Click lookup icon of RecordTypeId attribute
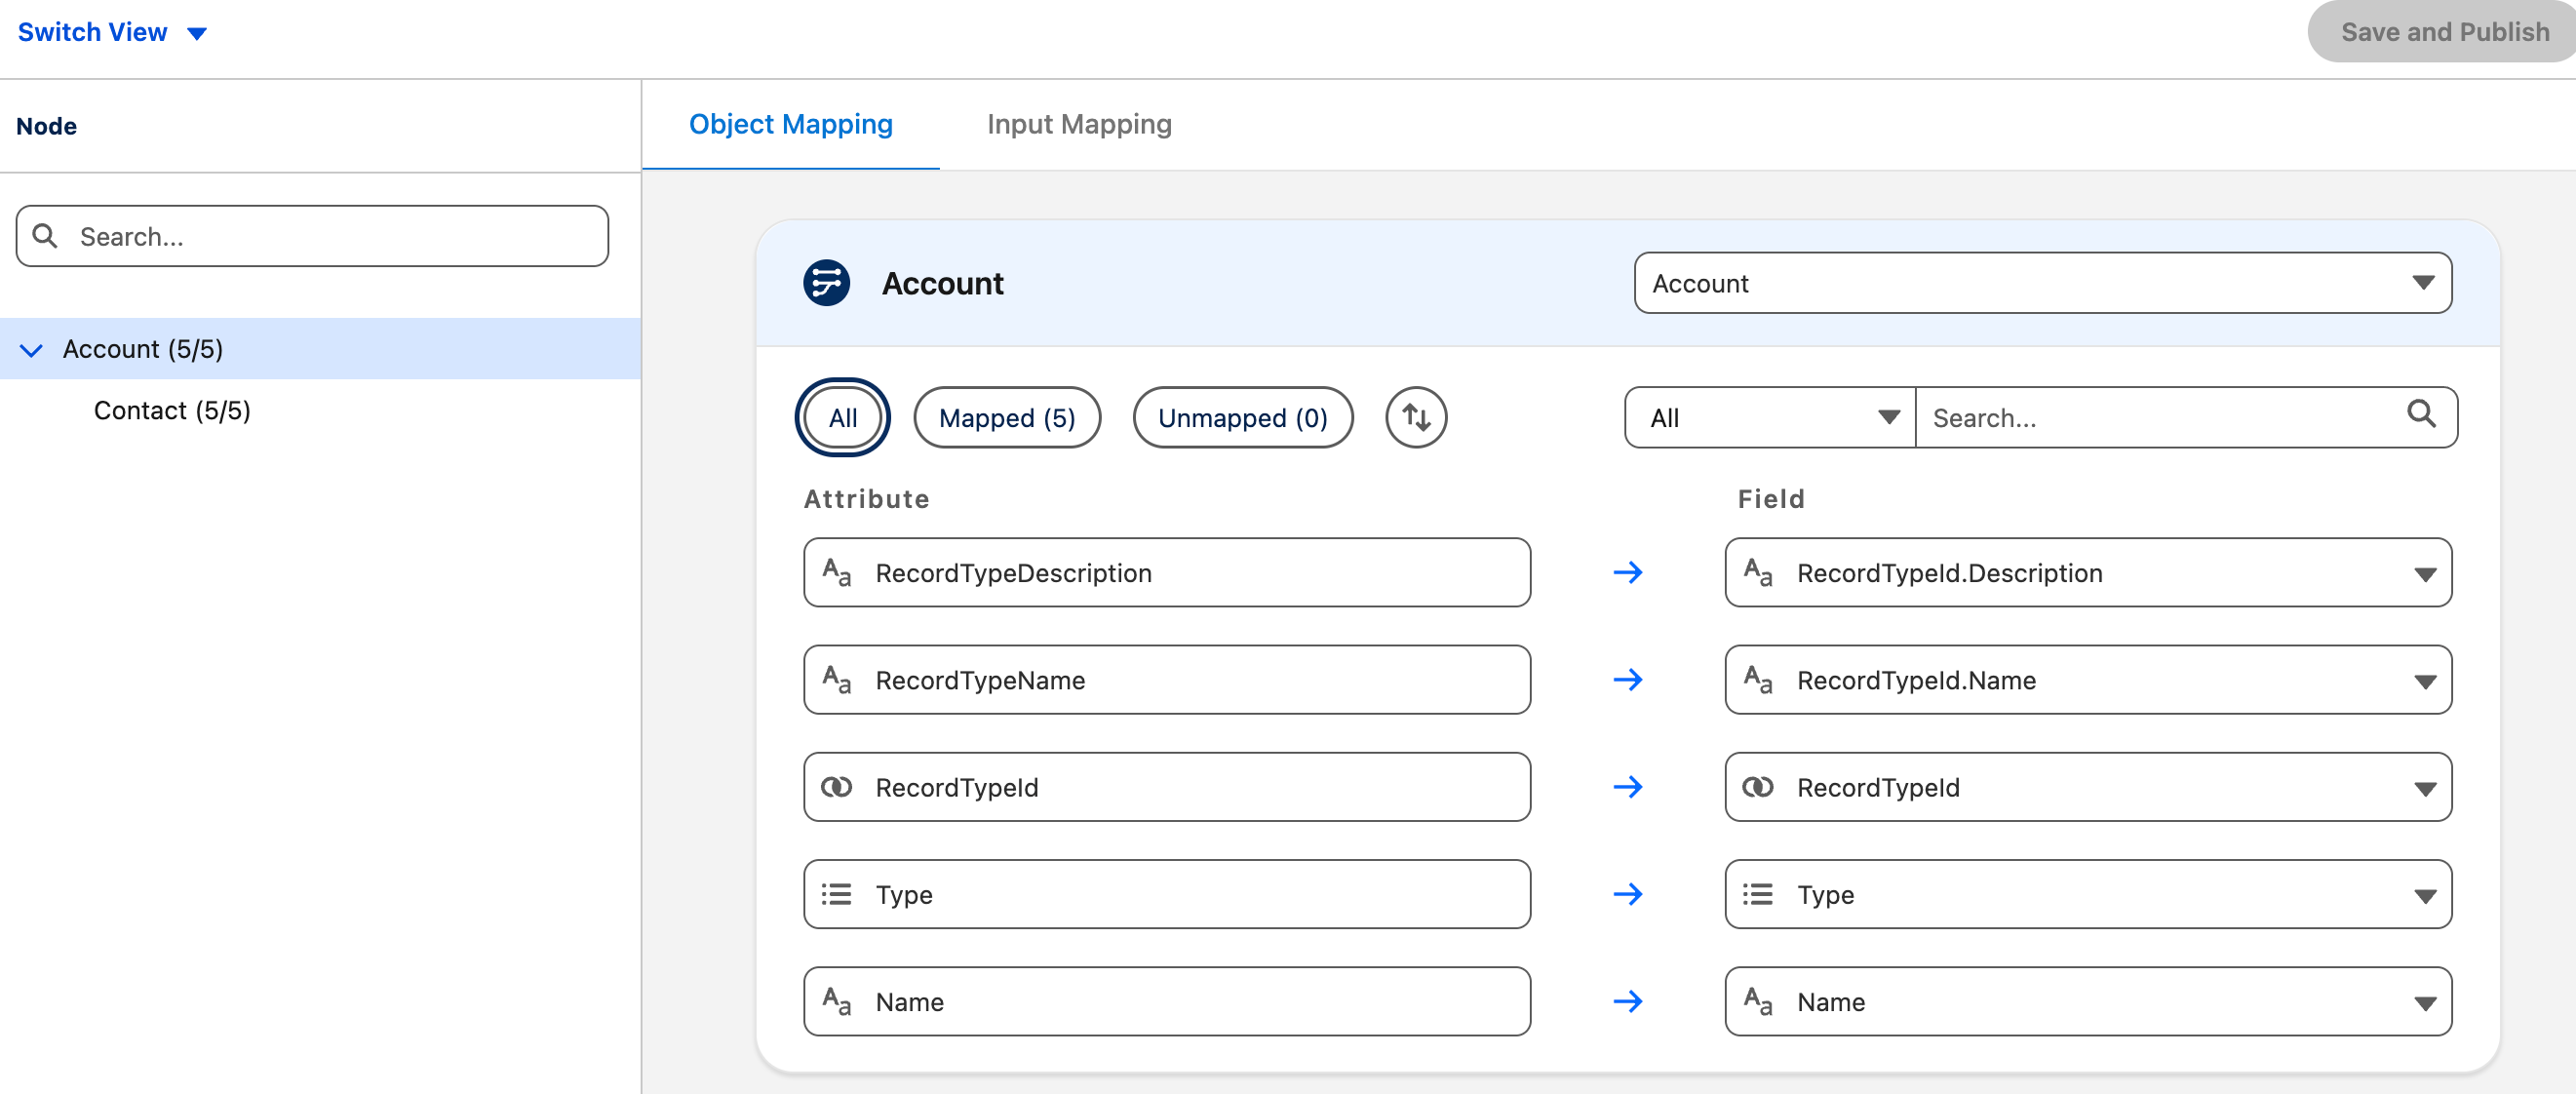The image size is (2576, 1094). pos(836,787)
